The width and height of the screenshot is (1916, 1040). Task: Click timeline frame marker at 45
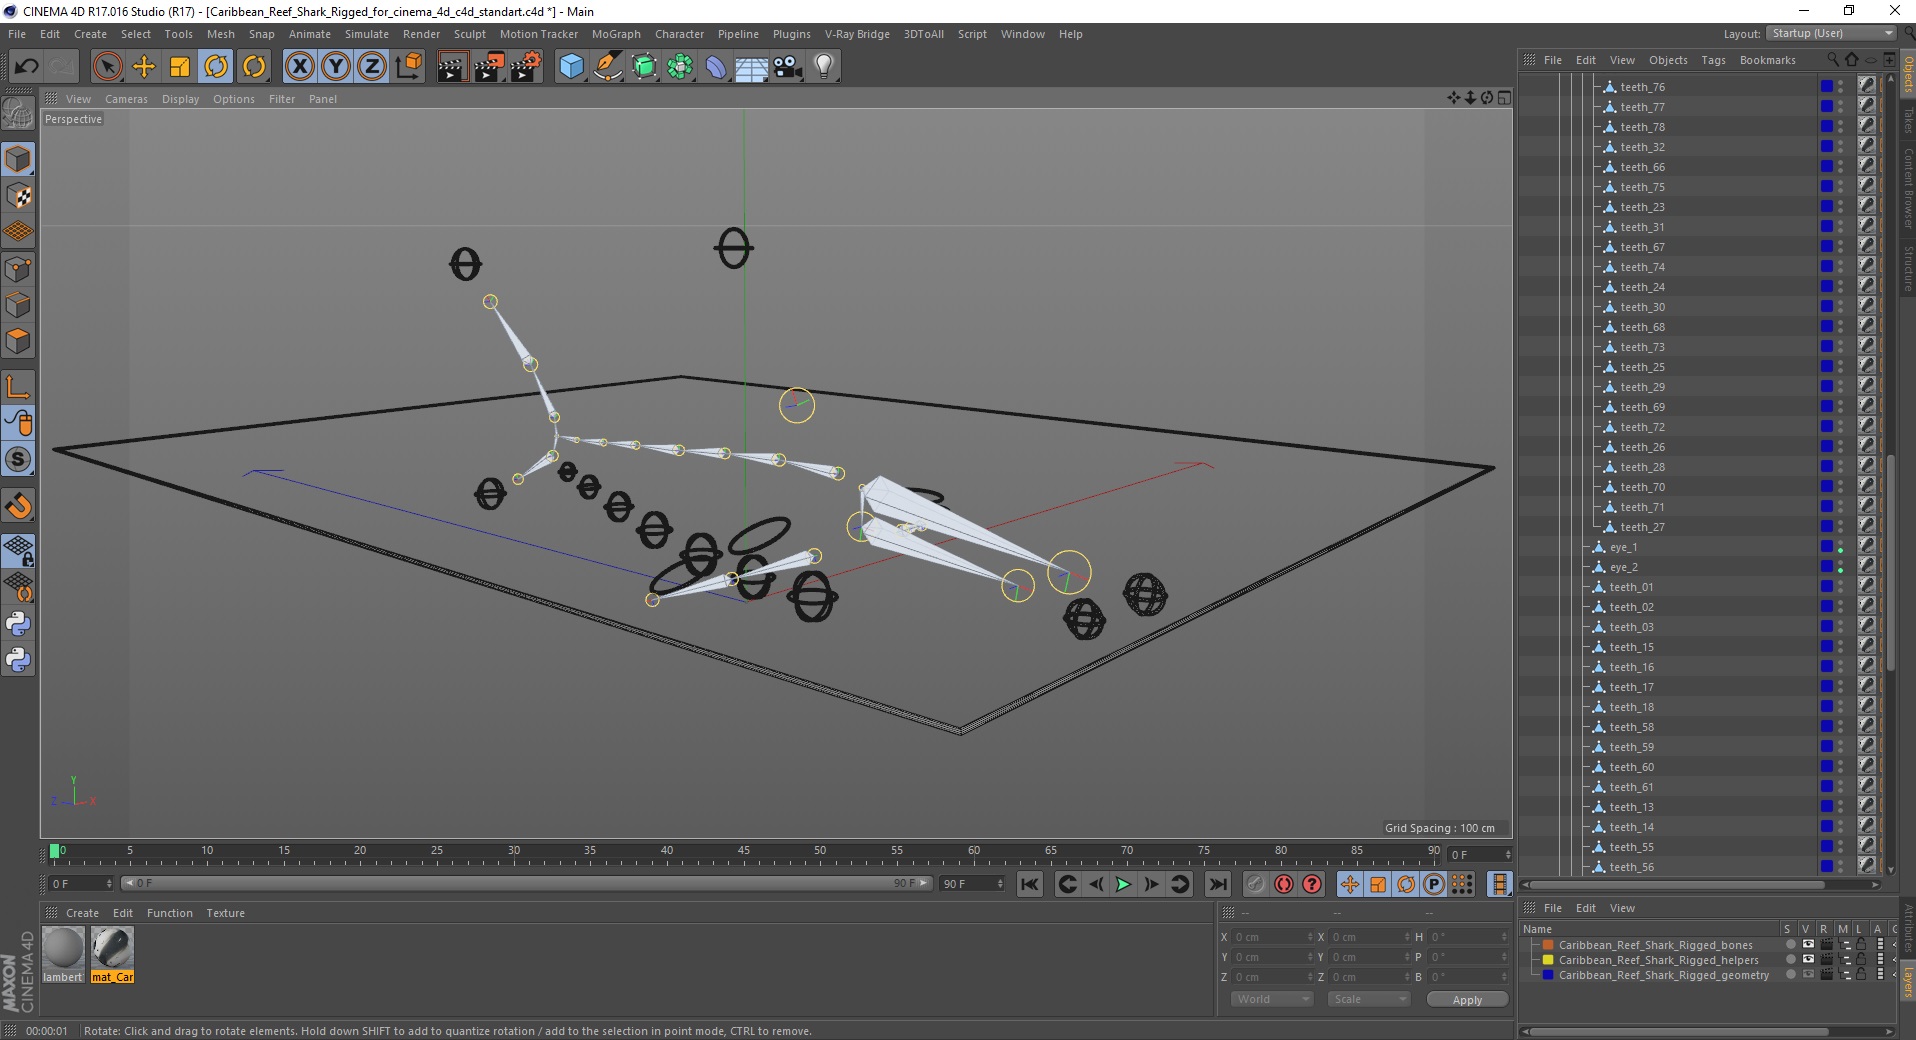743,851
